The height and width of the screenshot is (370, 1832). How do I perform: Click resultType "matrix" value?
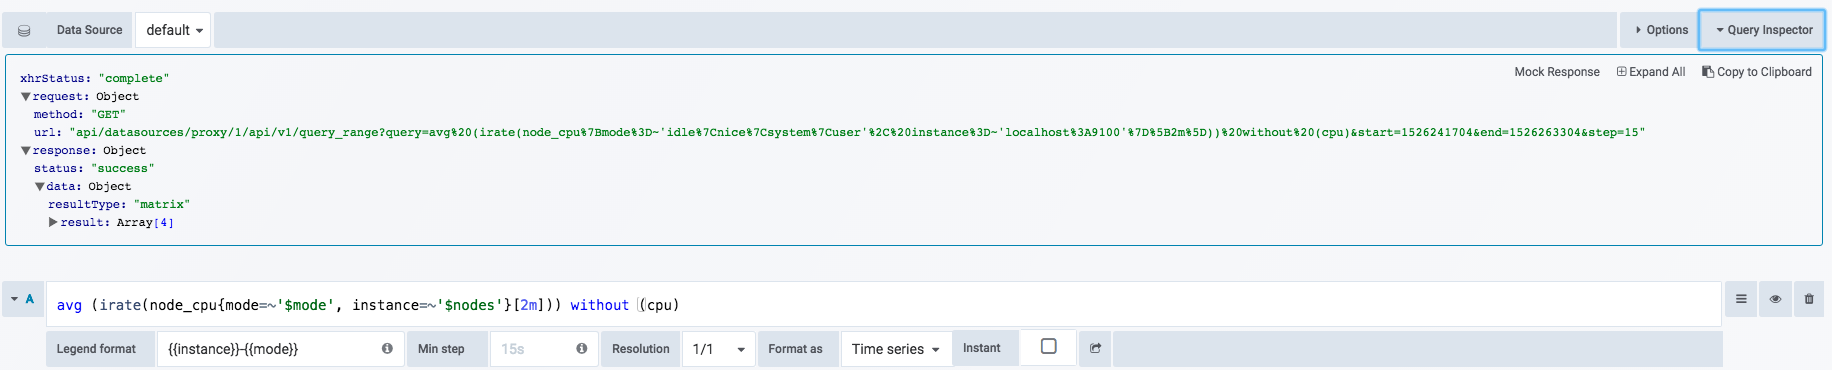(162, 205)
